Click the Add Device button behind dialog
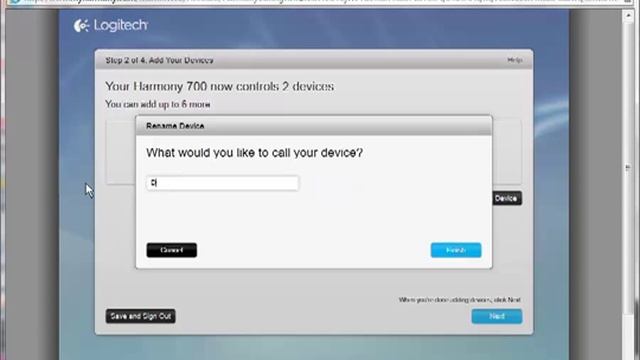 [507, 198]
